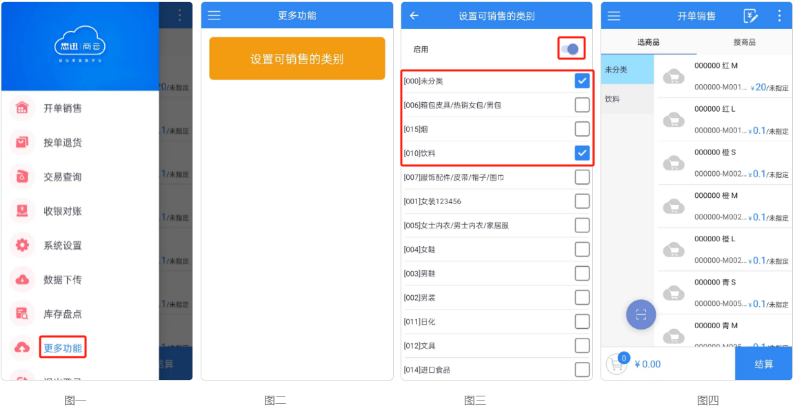Click the back arrow on 设置可销售的类别 screen
This screenshot has height=418, width=793.
(414, 16)
